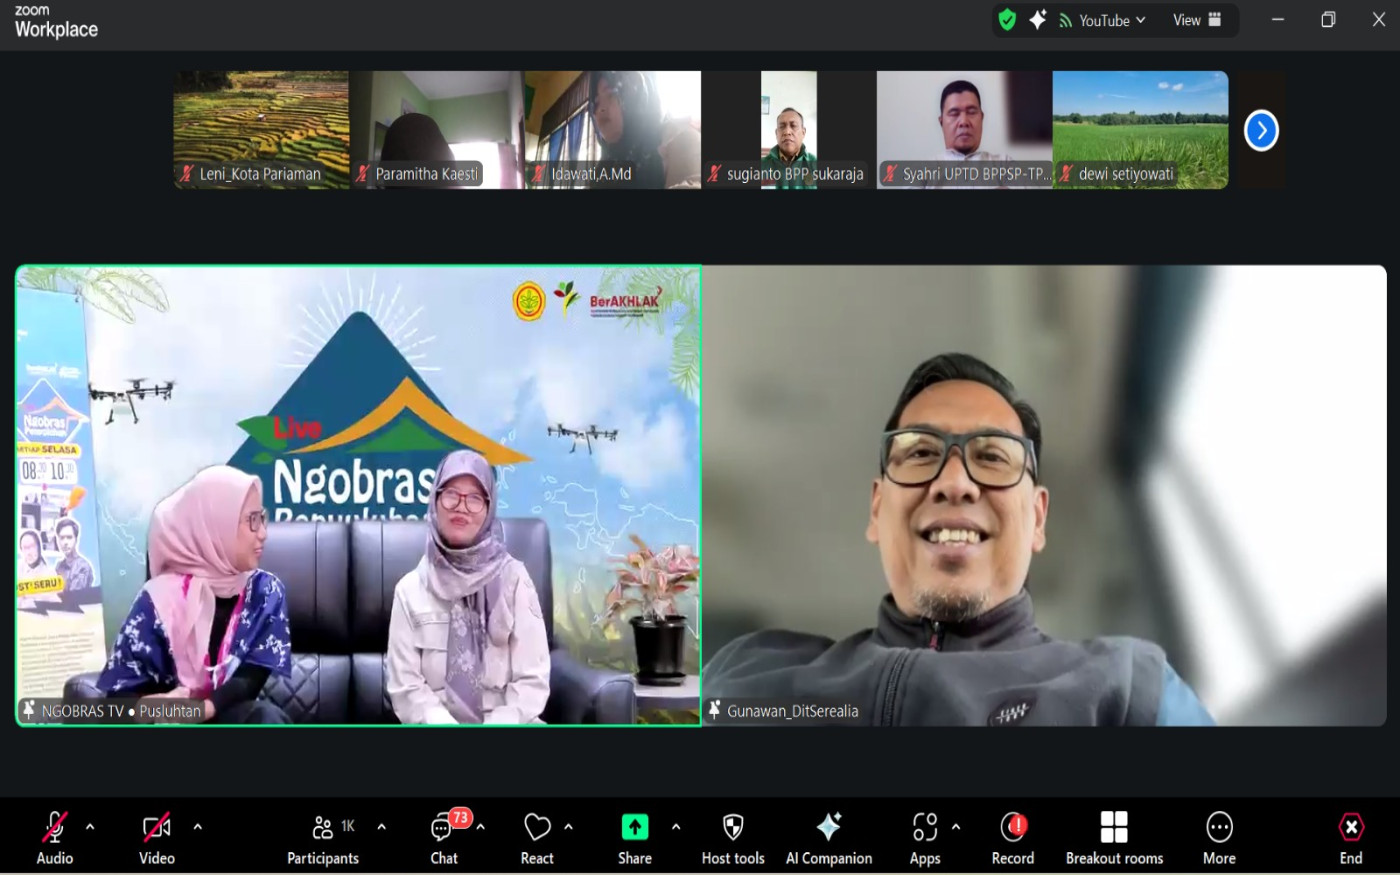This screenshot has height=875, width=1400.
Task: Expand the YouTube livestream dropdown
Action: (1103, 20)
